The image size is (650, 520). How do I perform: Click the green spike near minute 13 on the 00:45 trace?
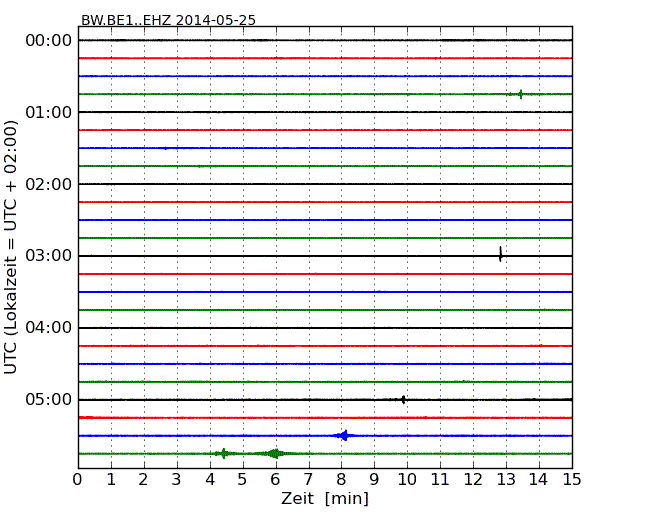pos(520,94)
